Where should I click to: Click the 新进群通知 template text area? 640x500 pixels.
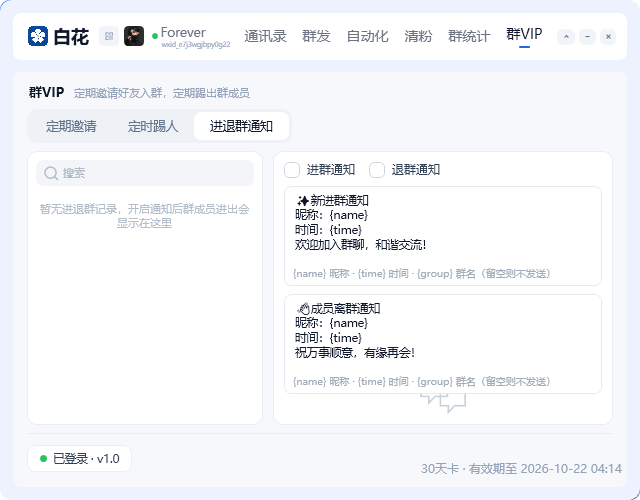(443, 236)
